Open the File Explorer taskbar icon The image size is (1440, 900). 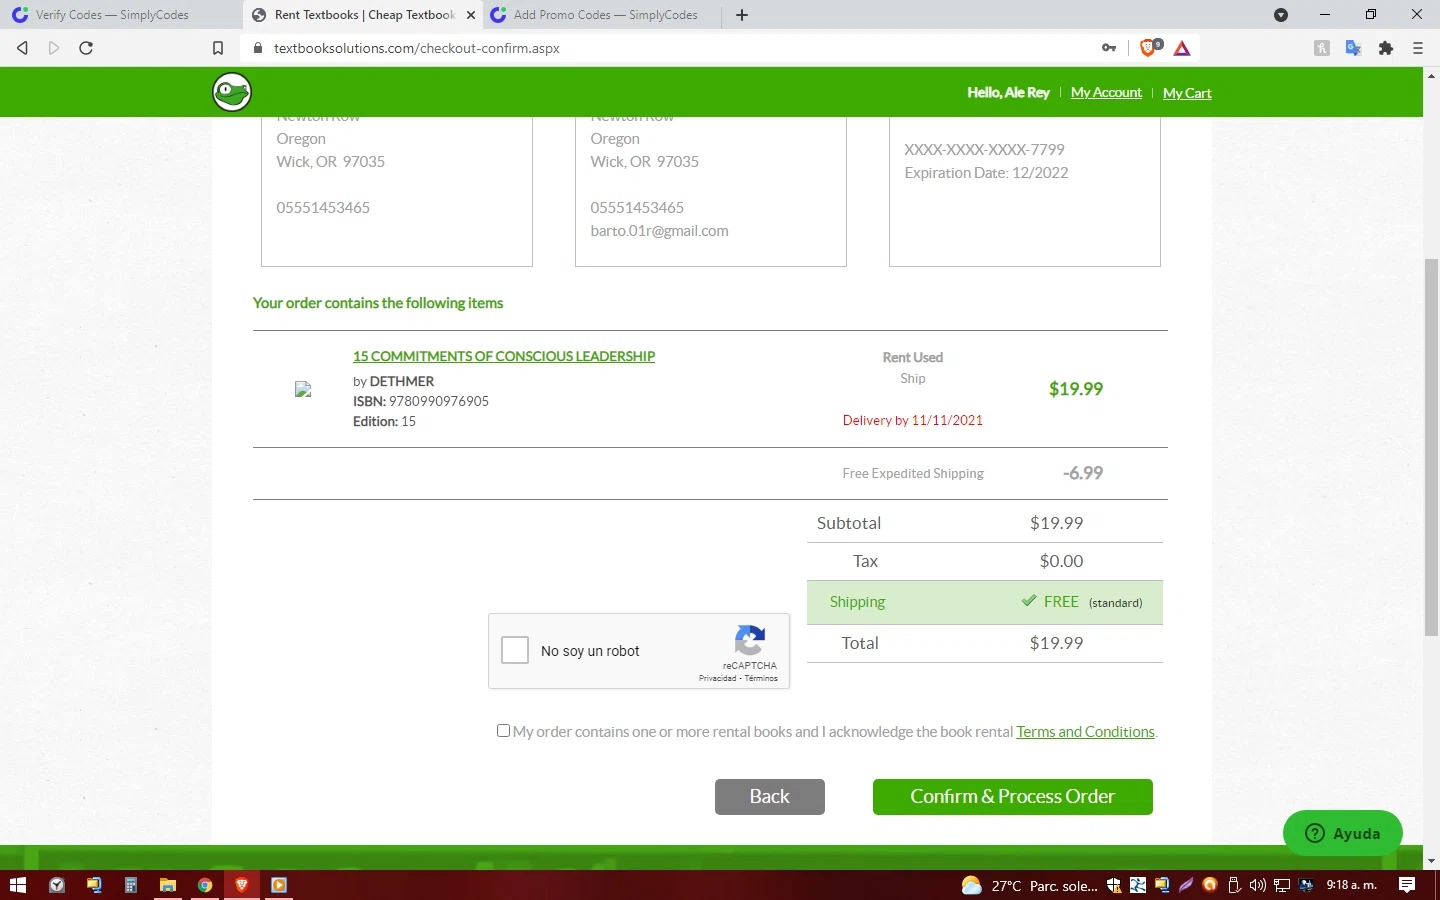coord(168,885)
